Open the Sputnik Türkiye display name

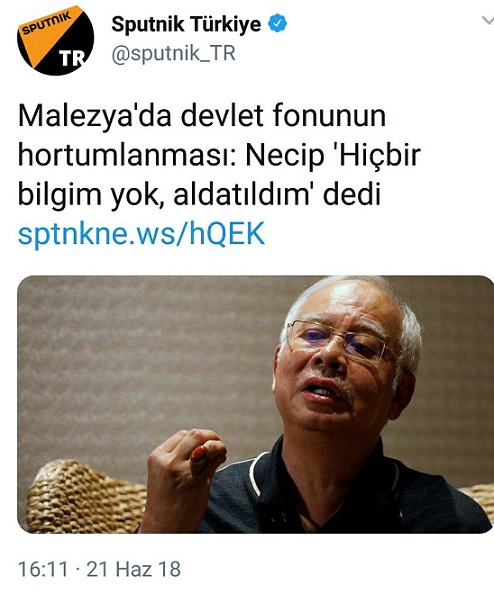(186, 24)
